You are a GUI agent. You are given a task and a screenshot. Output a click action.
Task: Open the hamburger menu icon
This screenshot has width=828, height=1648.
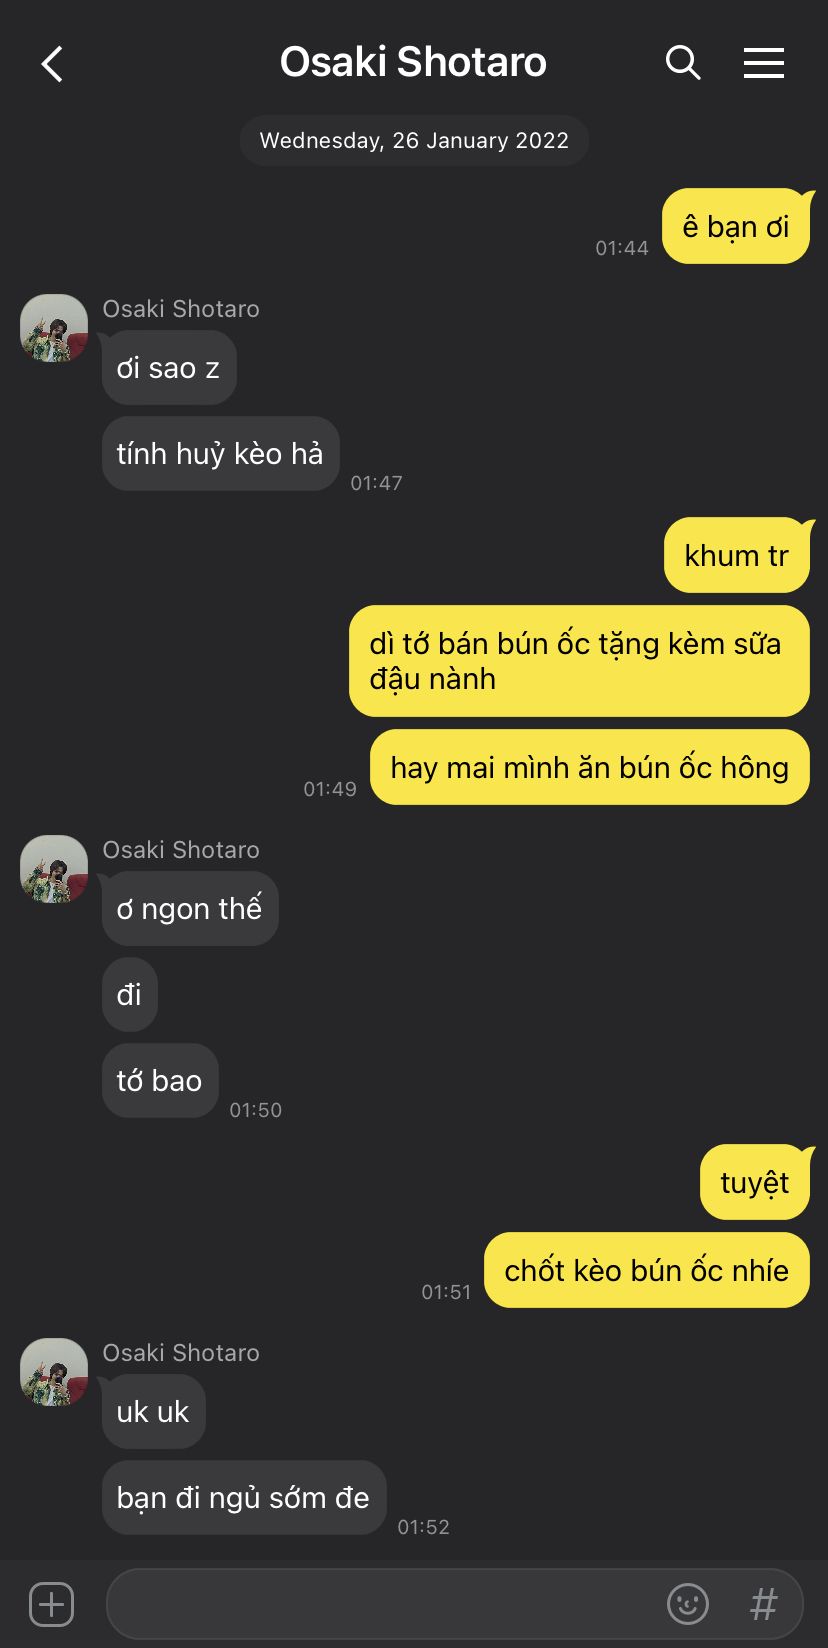coord(764,63)
